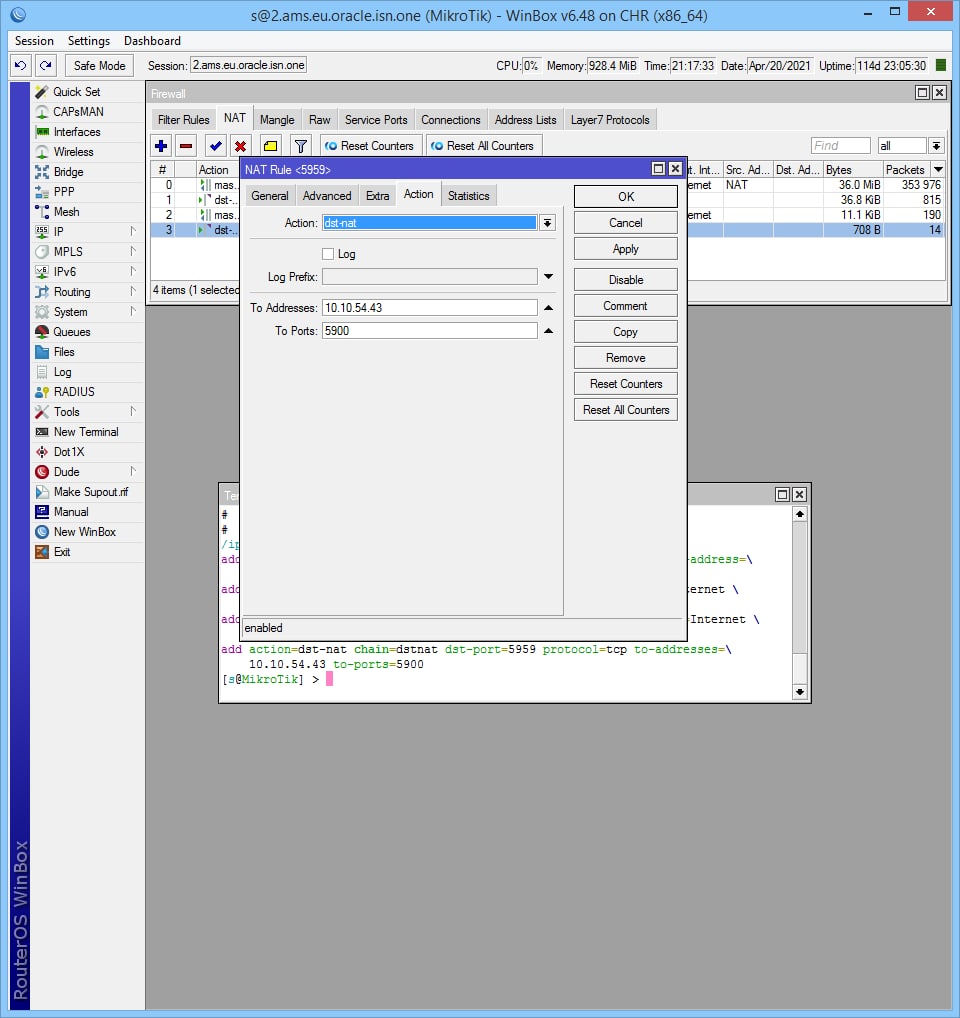Toggle Safe Mode
The image size is (960, 1018).
click(x=99, y=66)
